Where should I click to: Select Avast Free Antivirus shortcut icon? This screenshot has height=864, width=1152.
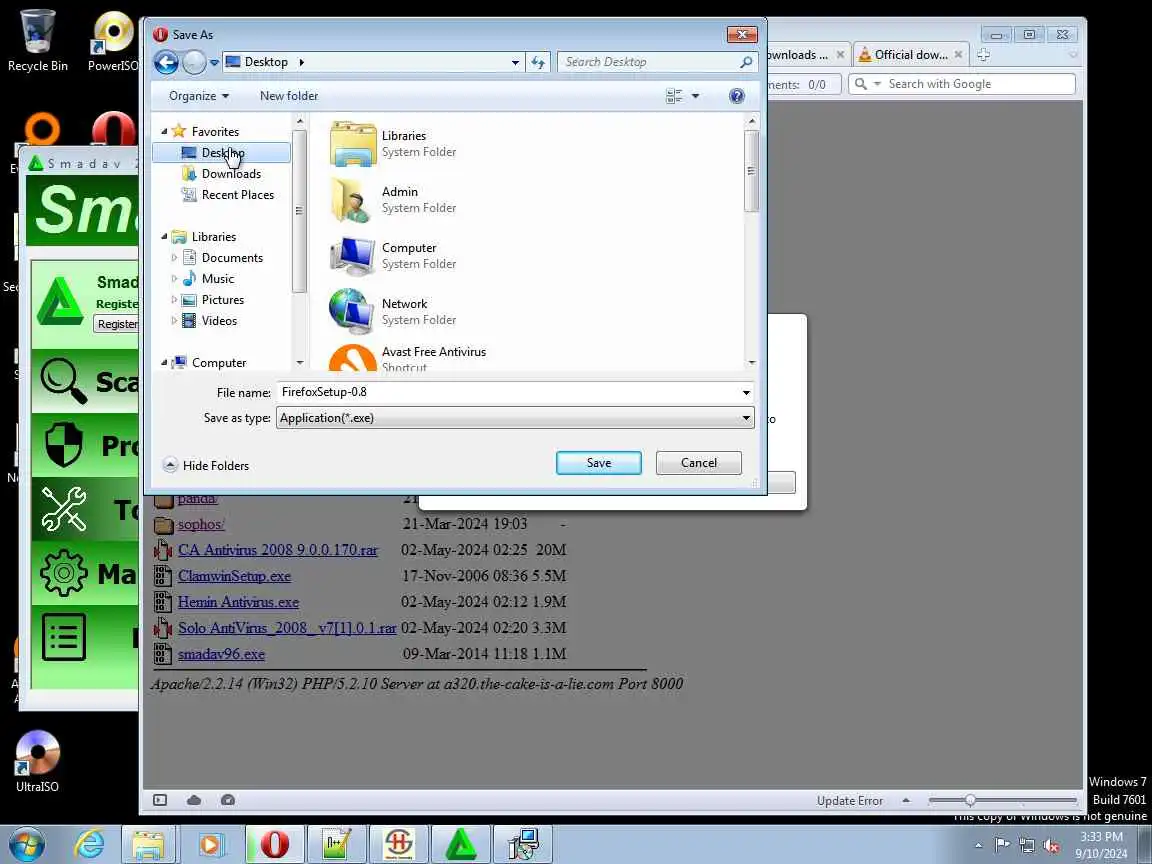pos(353,357)
